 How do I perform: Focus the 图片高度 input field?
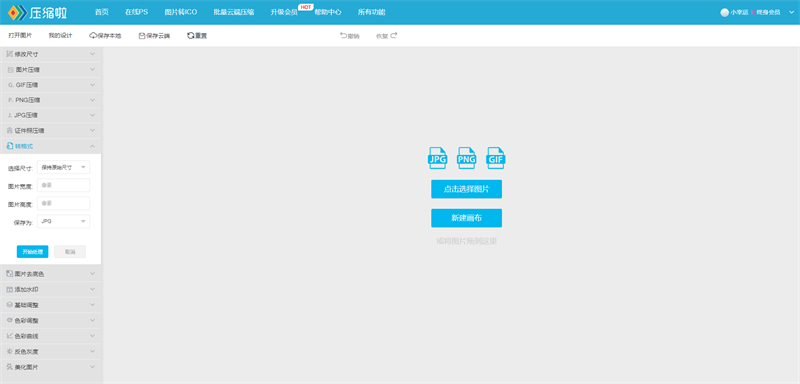pyautogui.click(x=63, y=203)
